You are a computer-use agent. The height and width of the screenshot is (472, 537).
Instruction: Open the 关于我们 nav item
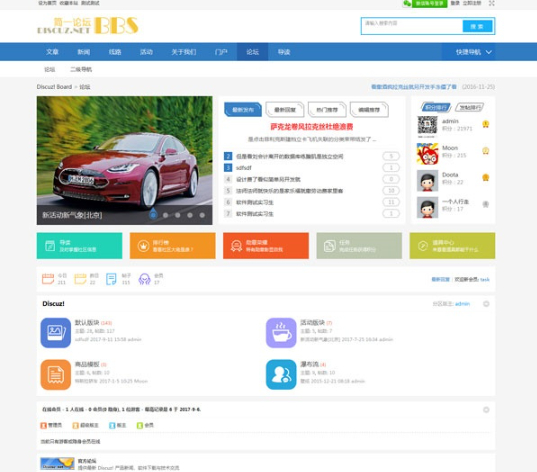click(184, 52)
